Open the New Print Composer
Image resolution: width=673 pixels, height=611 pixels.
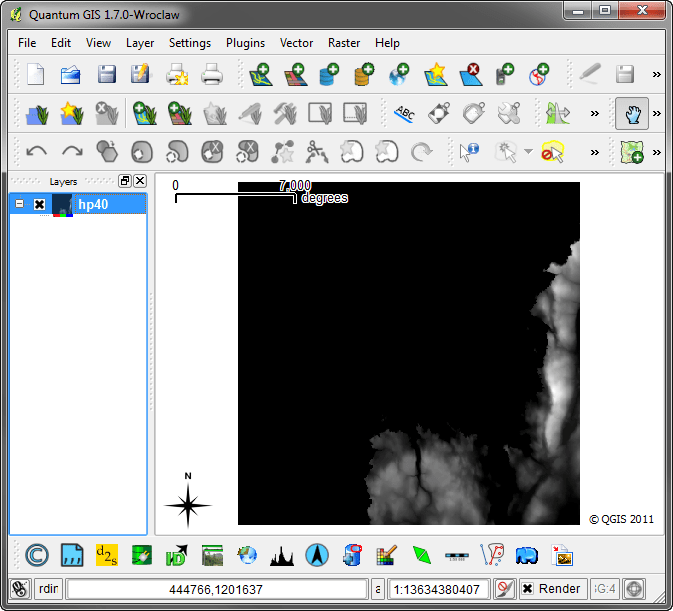pos(177,74)
